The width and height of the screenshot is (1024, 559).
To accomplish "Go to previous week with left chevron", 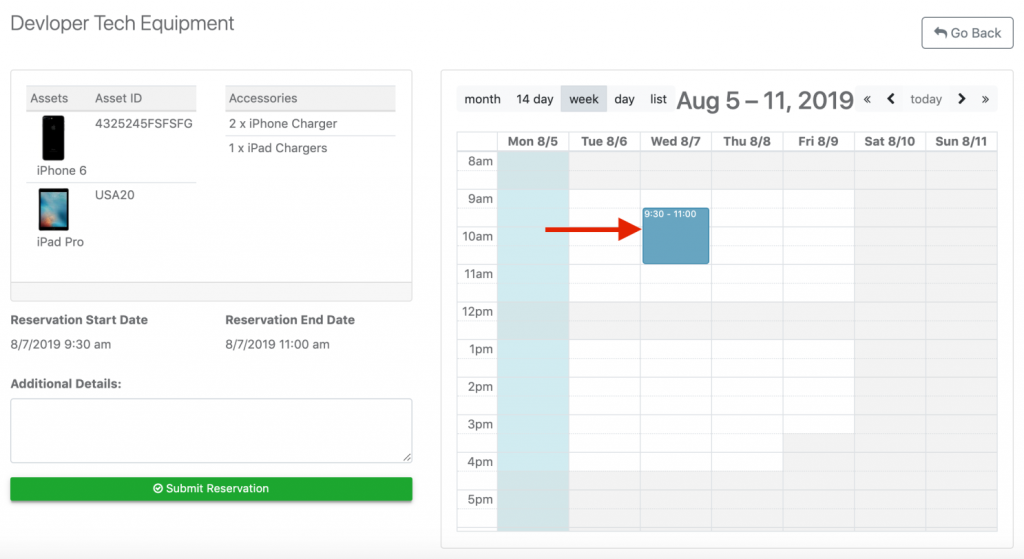I will [x=890, y=99].
